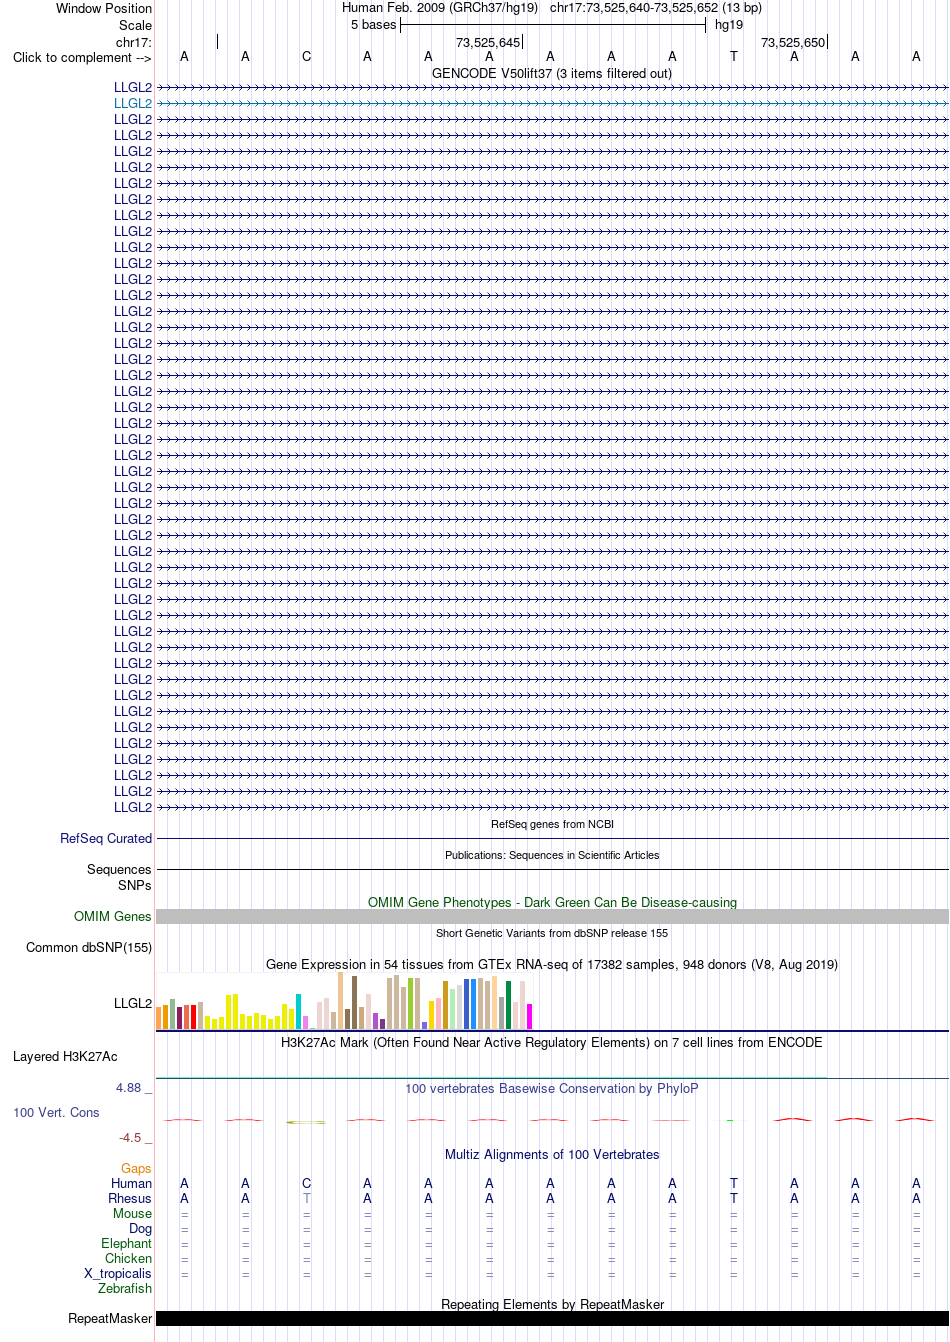Image resolution: width=950 pixels, height=1342 pixels.
Task: Click the hg19 label beside the scale bar
Action: tap(729, 25)
